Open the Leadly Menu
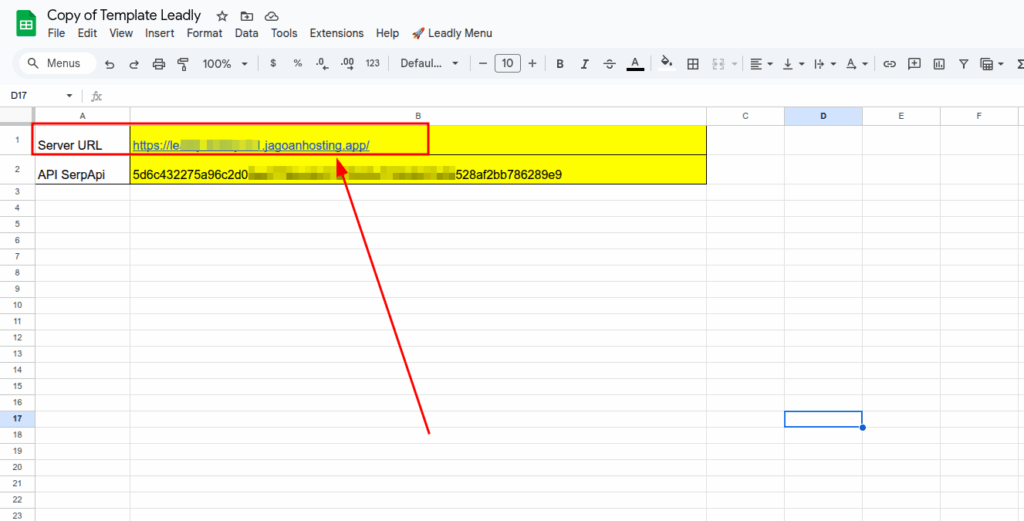1024x521 pixels. [451, 33]
